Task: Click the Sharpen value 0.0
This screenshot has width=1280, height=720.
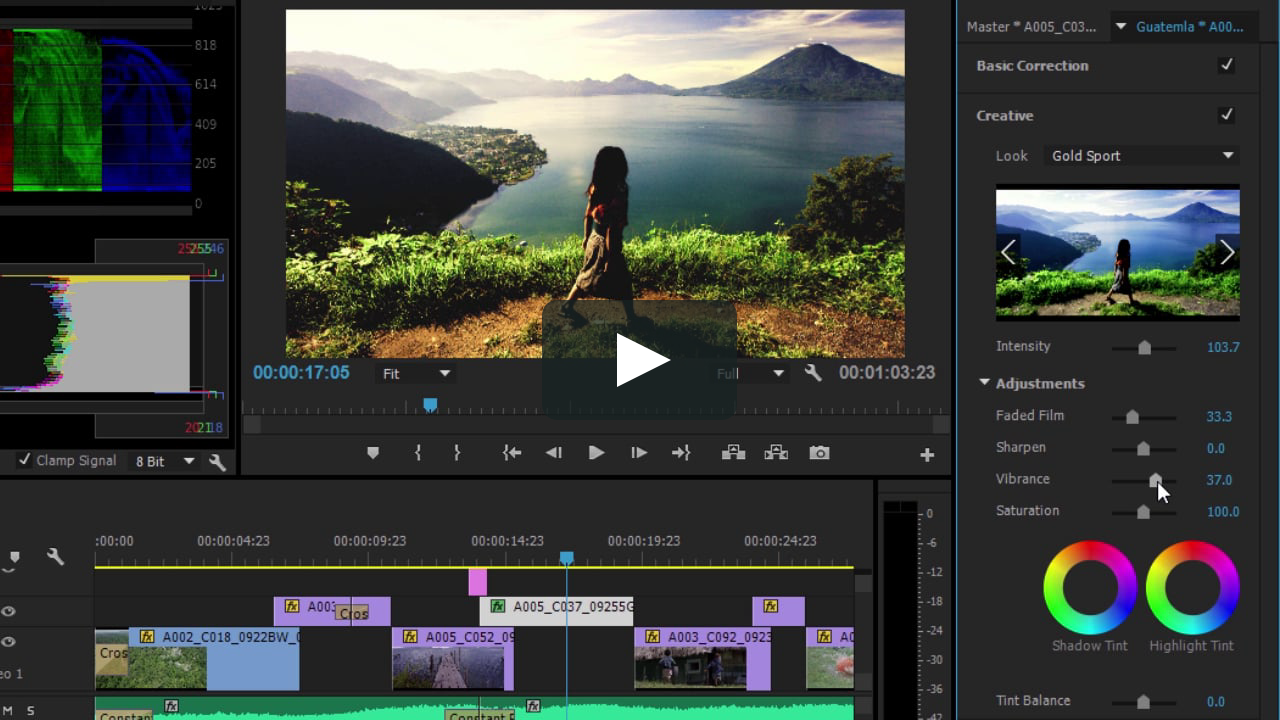Action: pos(1215,448)
